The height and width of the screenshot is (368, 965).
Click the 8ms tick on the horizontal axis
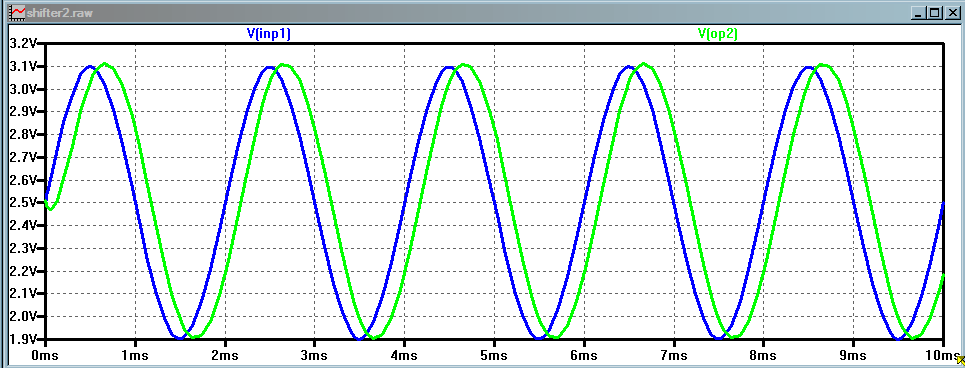(763, 356)
